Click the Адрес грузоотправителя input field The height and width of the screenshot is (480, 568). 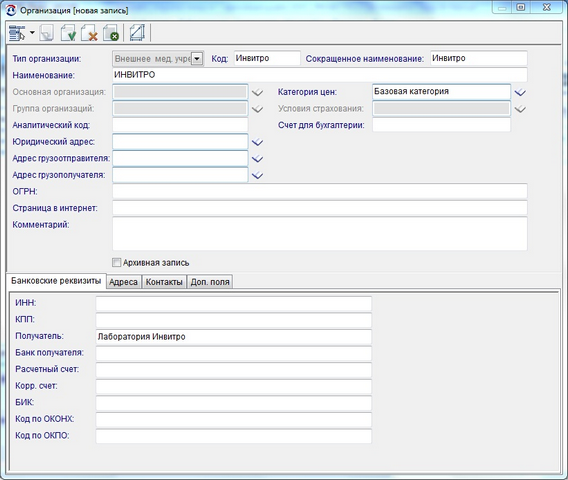pyautogui.click(x=180, y=158)
